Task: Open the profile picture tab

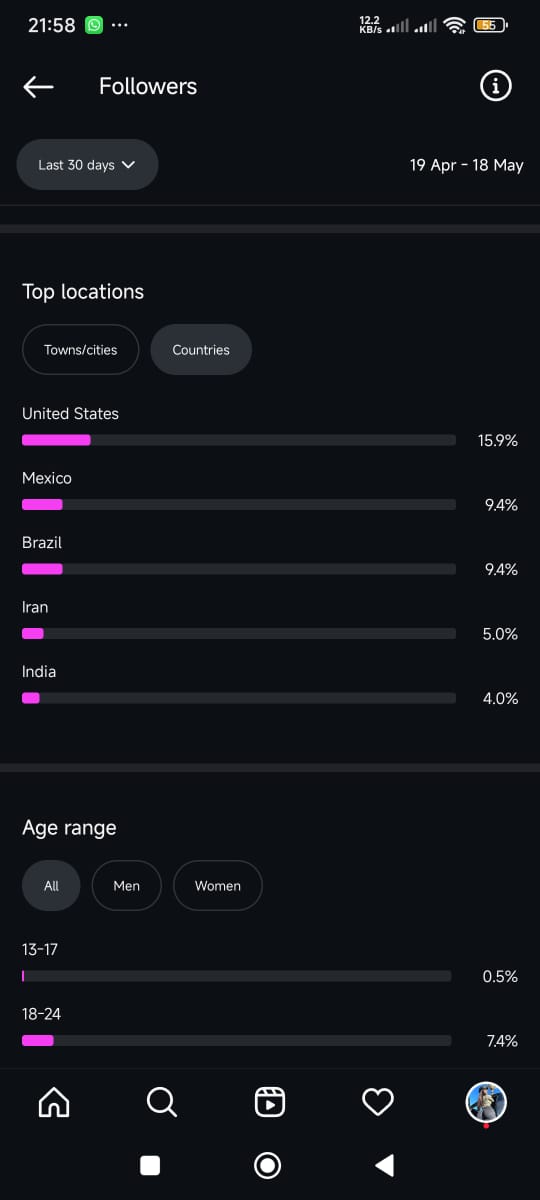Action: (487, 1102)
